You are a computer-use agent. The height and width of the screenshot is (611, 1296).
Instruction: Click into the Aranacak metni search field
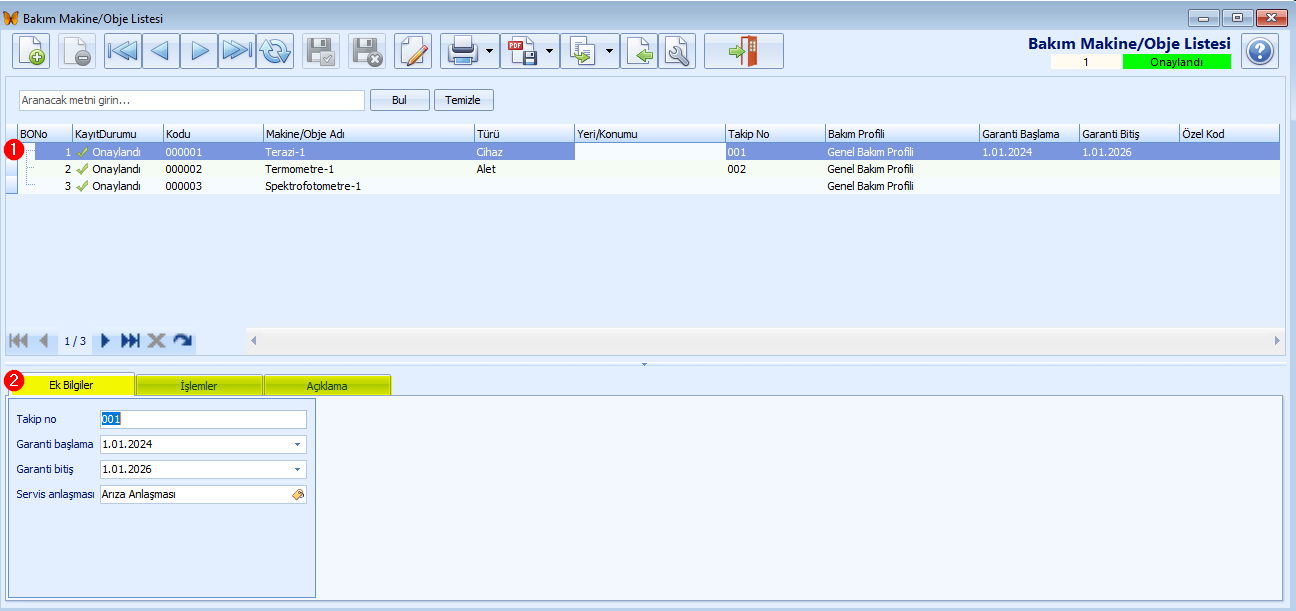(191, 100)
